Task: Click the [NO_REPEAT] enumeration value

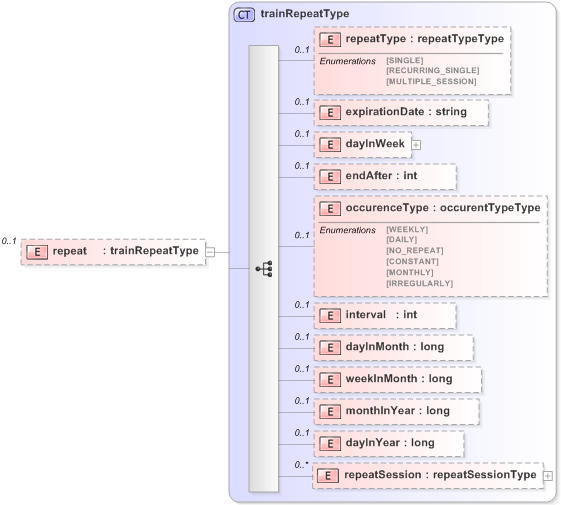Action: point(415,250)
